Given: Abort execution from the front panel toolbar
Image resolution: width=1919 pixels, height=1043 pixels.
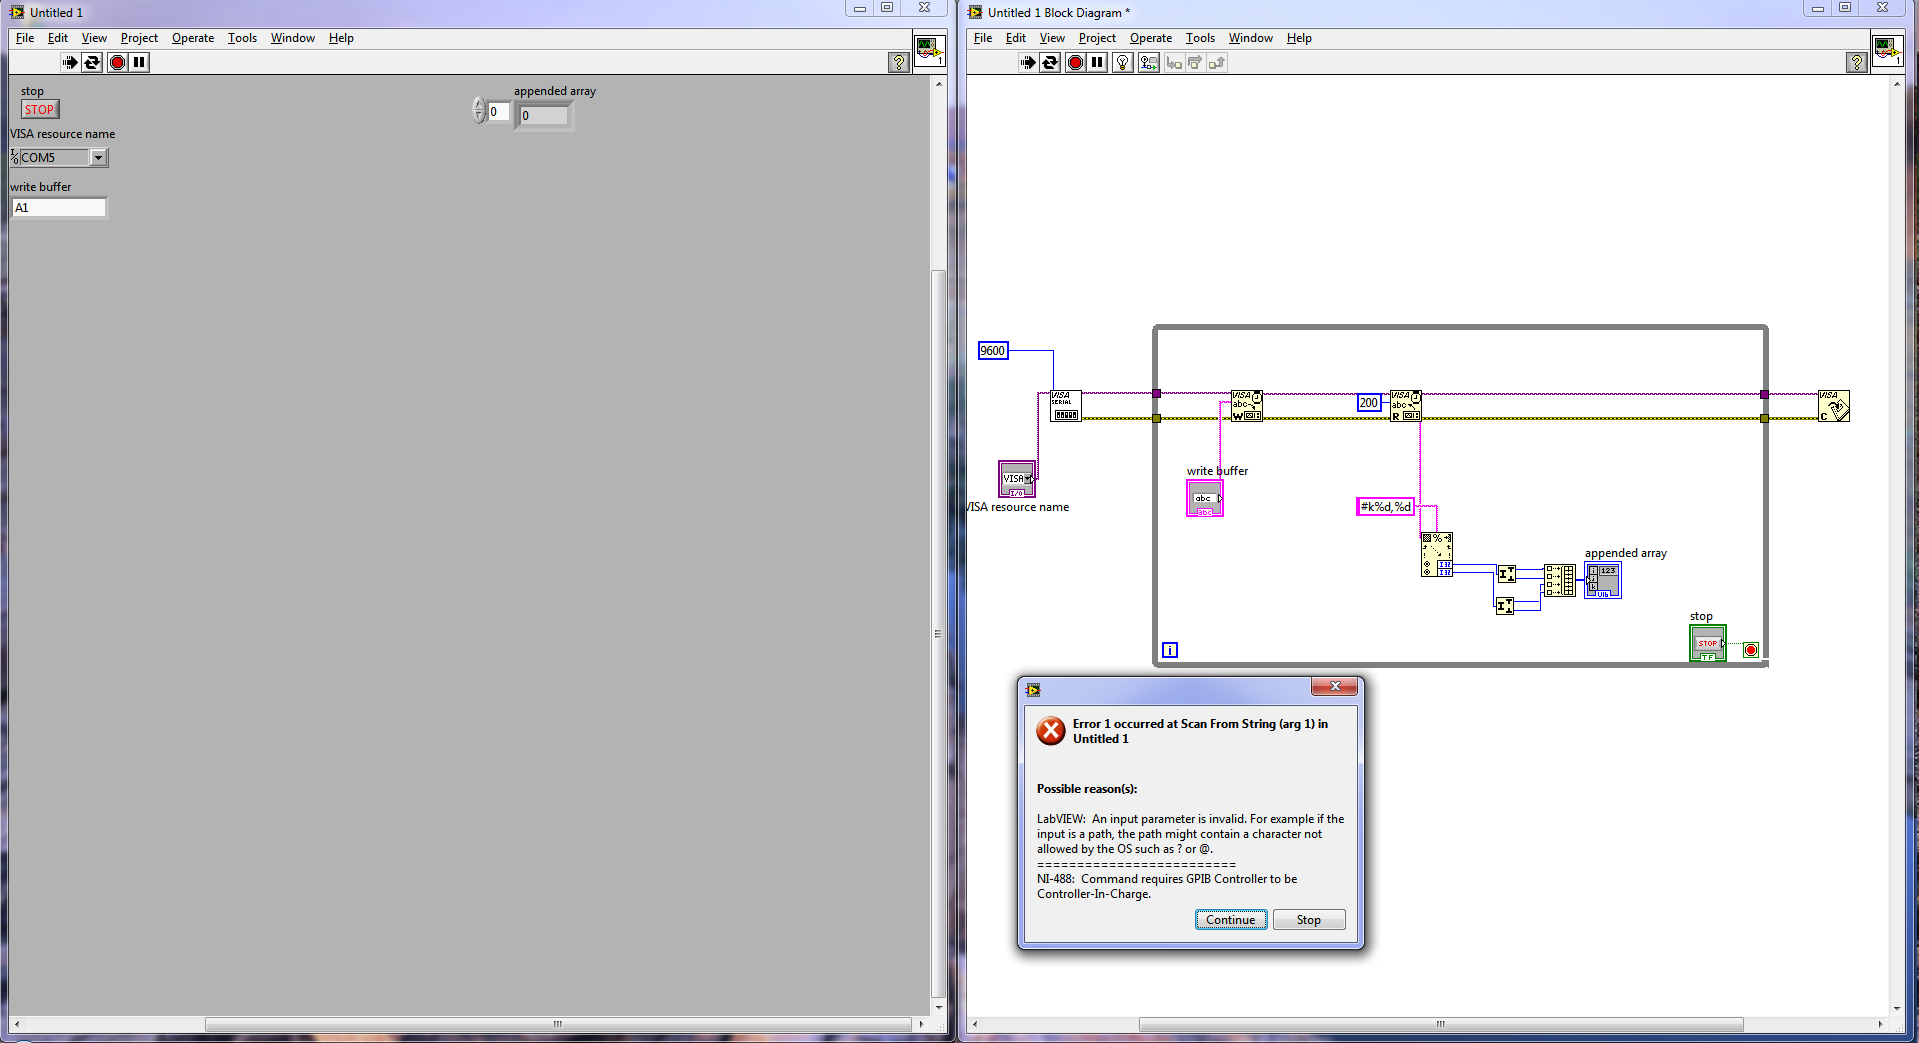Looking at the screenshot, I should coord(117,62).
